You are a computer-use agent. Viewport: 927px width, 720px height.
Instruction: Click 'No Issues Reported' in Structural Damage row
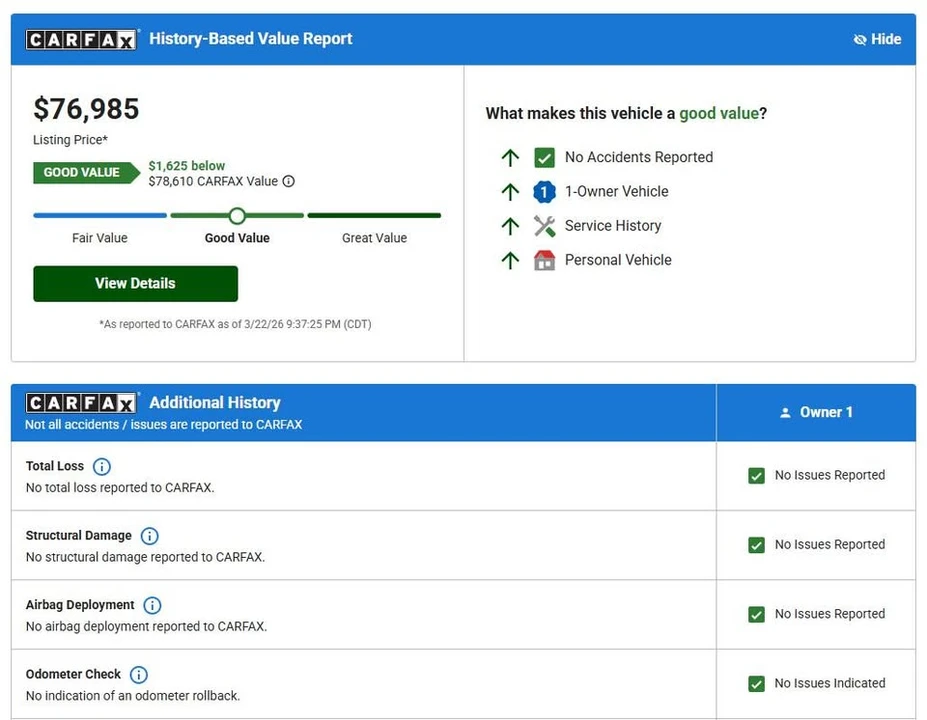(830, 544)
